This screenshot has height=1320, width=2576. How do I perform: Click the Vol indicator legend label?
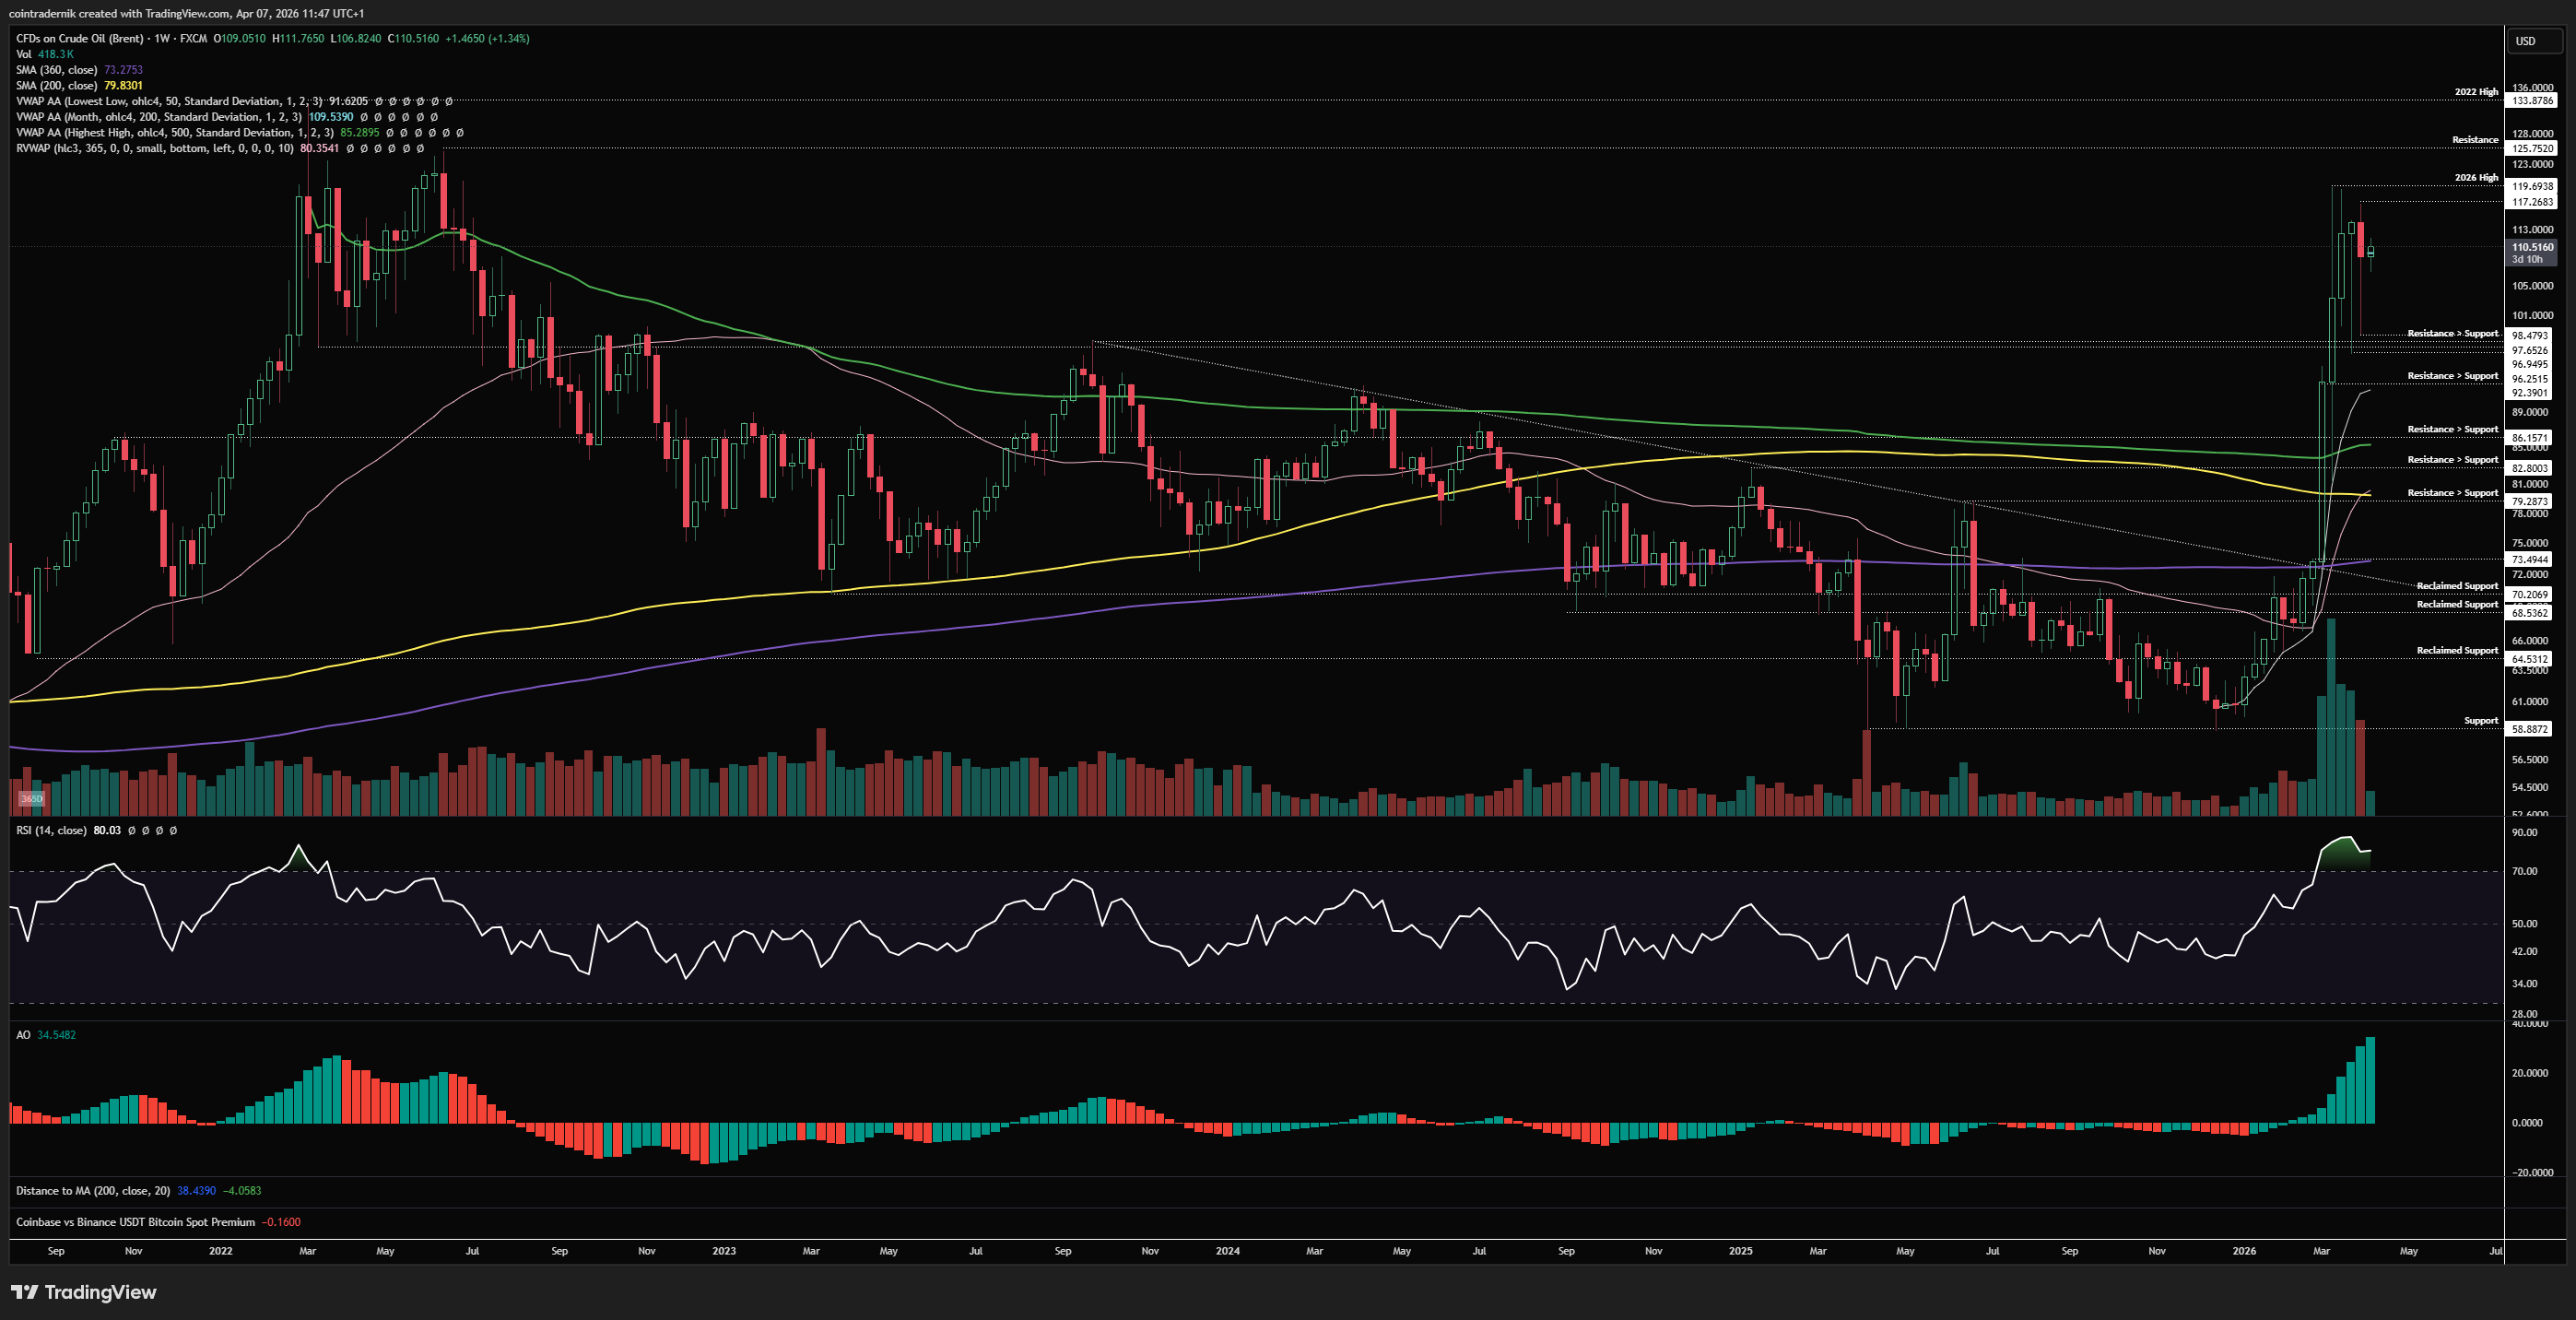pos(24,54)
